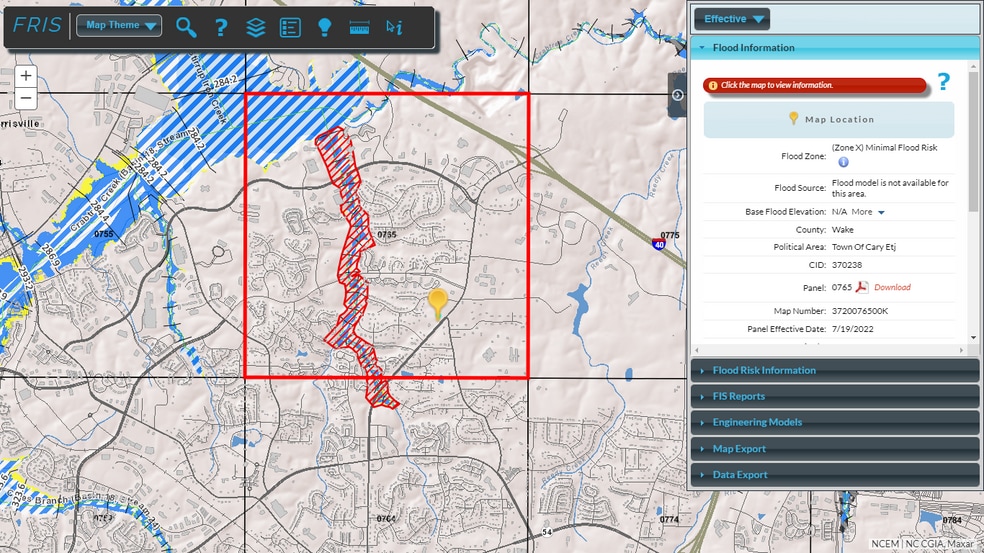Expand the FIS Reports section
984x553 pixels.
[x=738, y=396]
